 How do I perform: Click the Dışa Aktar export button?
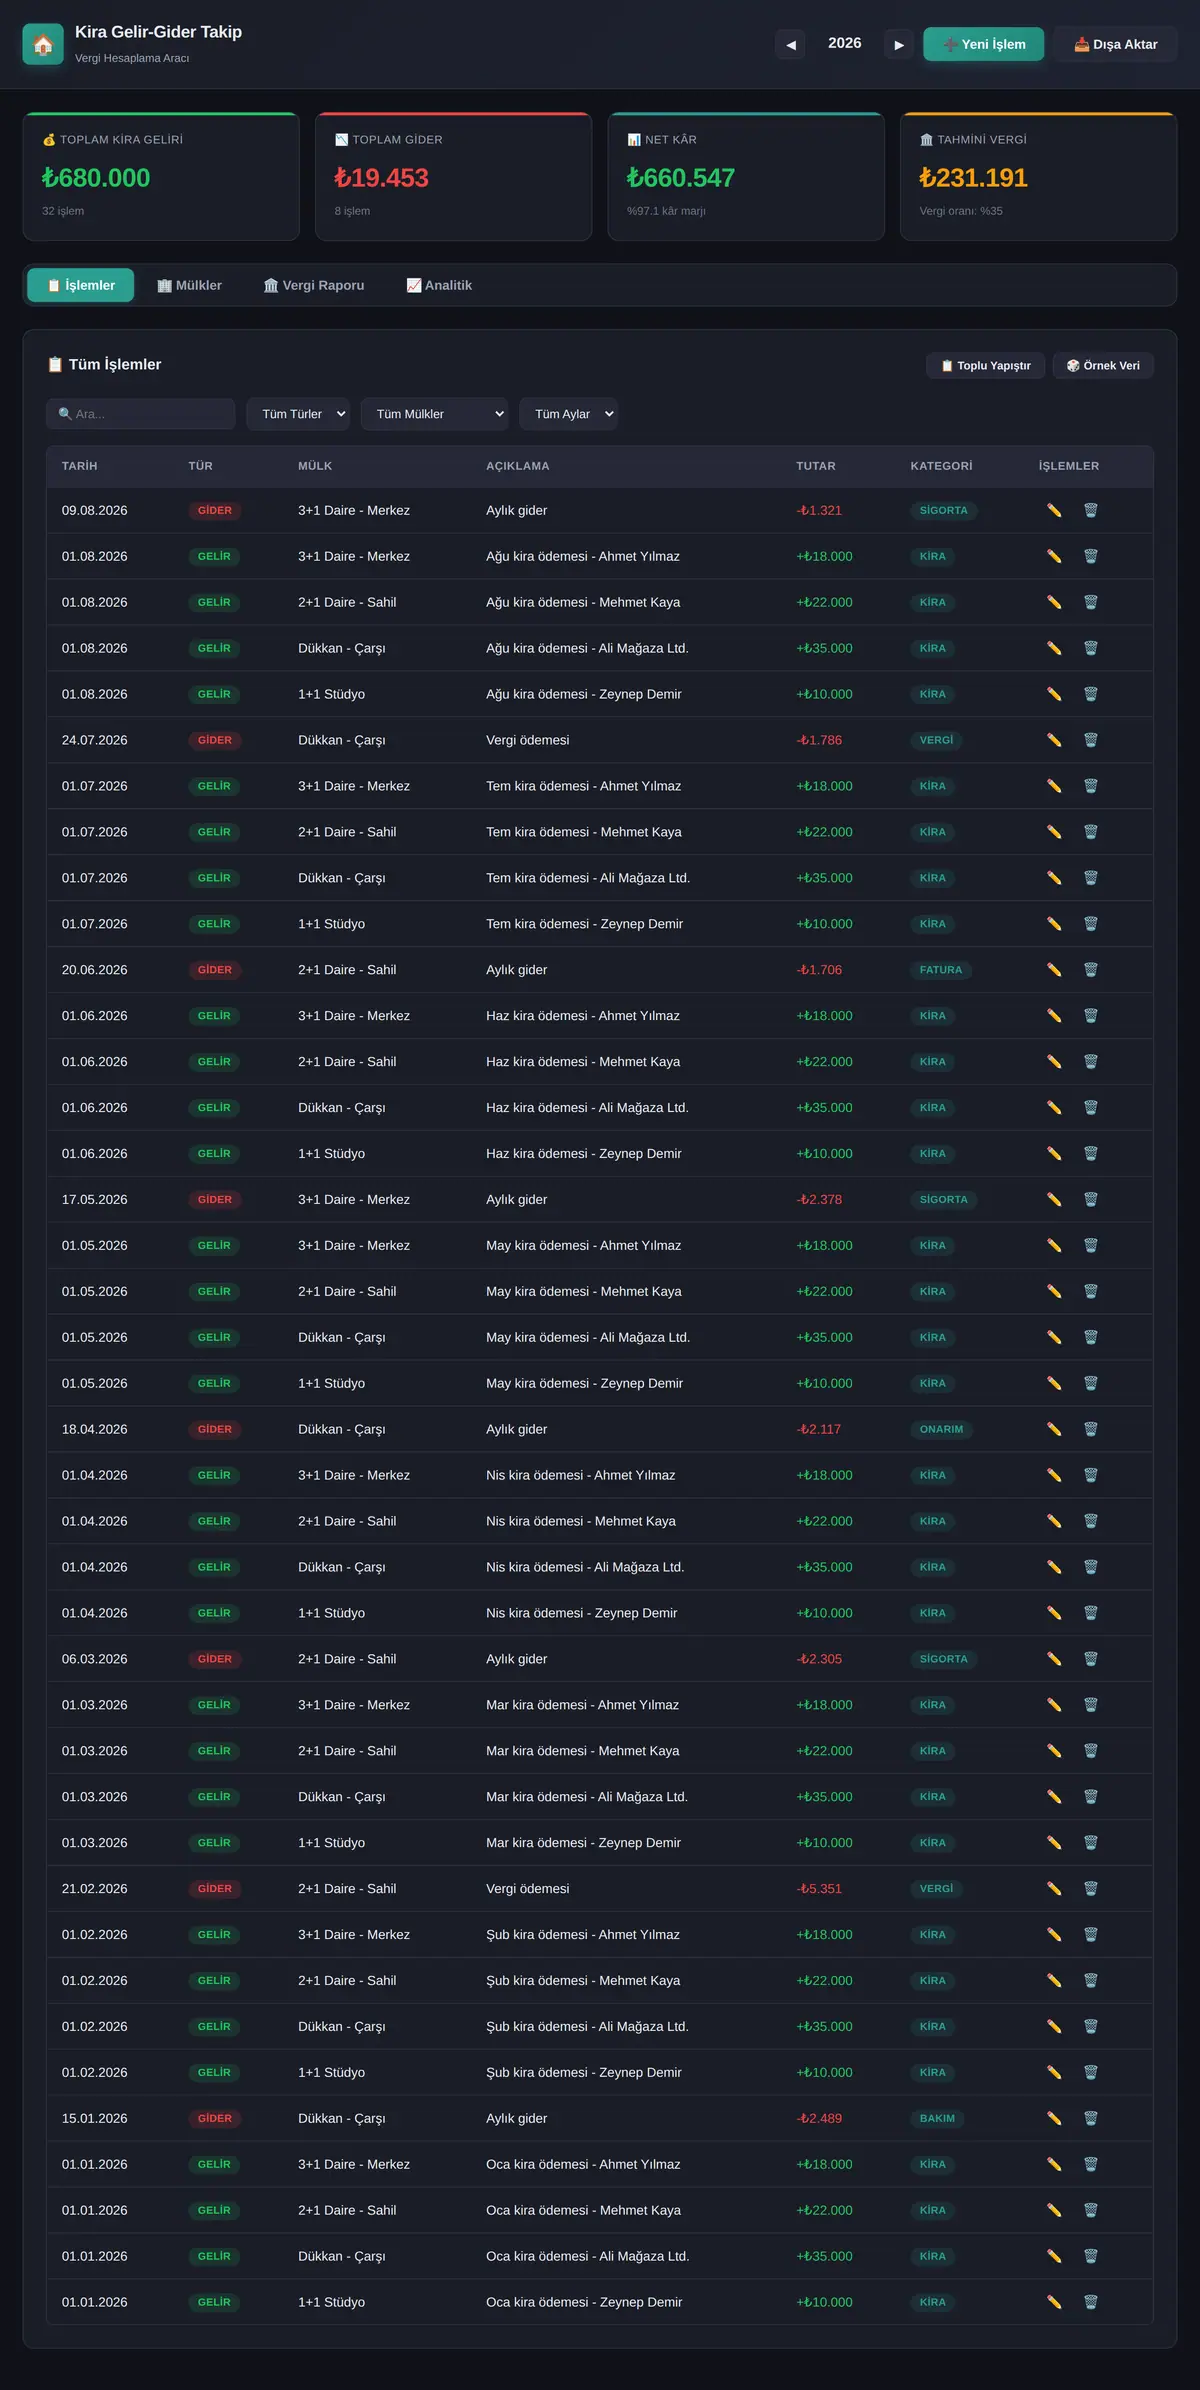tap(1116, 44)
